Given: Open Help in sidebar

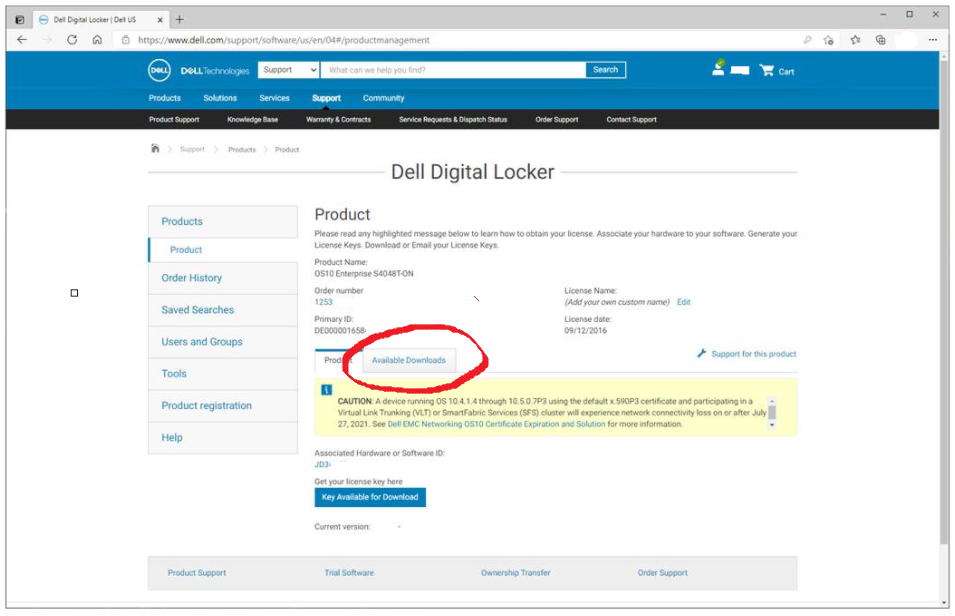Looking at the screenshot, I should point(223,437).
